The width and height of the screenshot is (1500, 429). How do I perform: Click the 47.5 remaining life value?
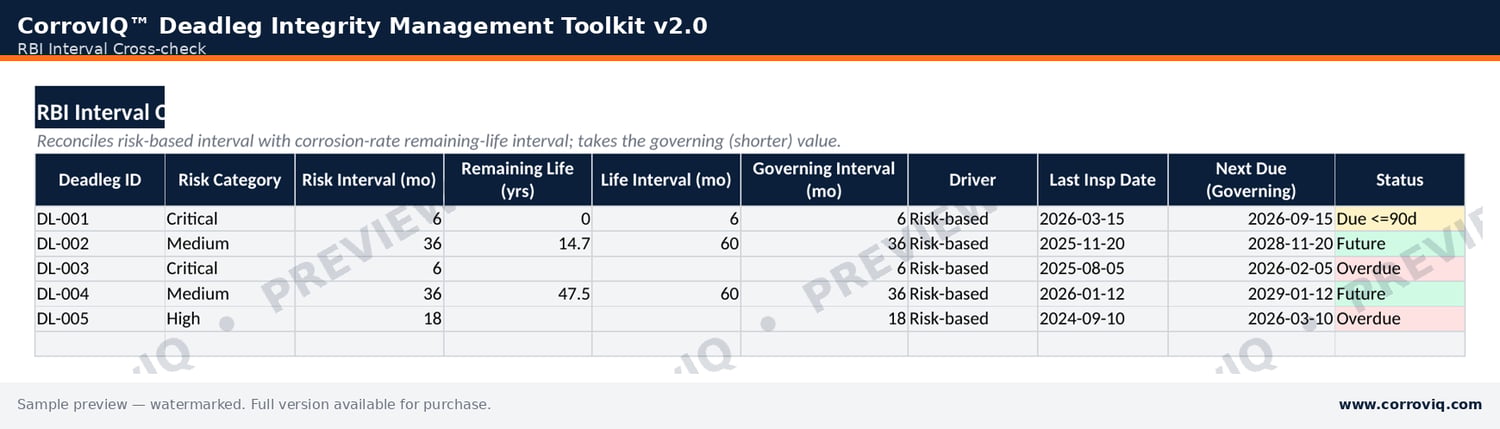point(518,294)
